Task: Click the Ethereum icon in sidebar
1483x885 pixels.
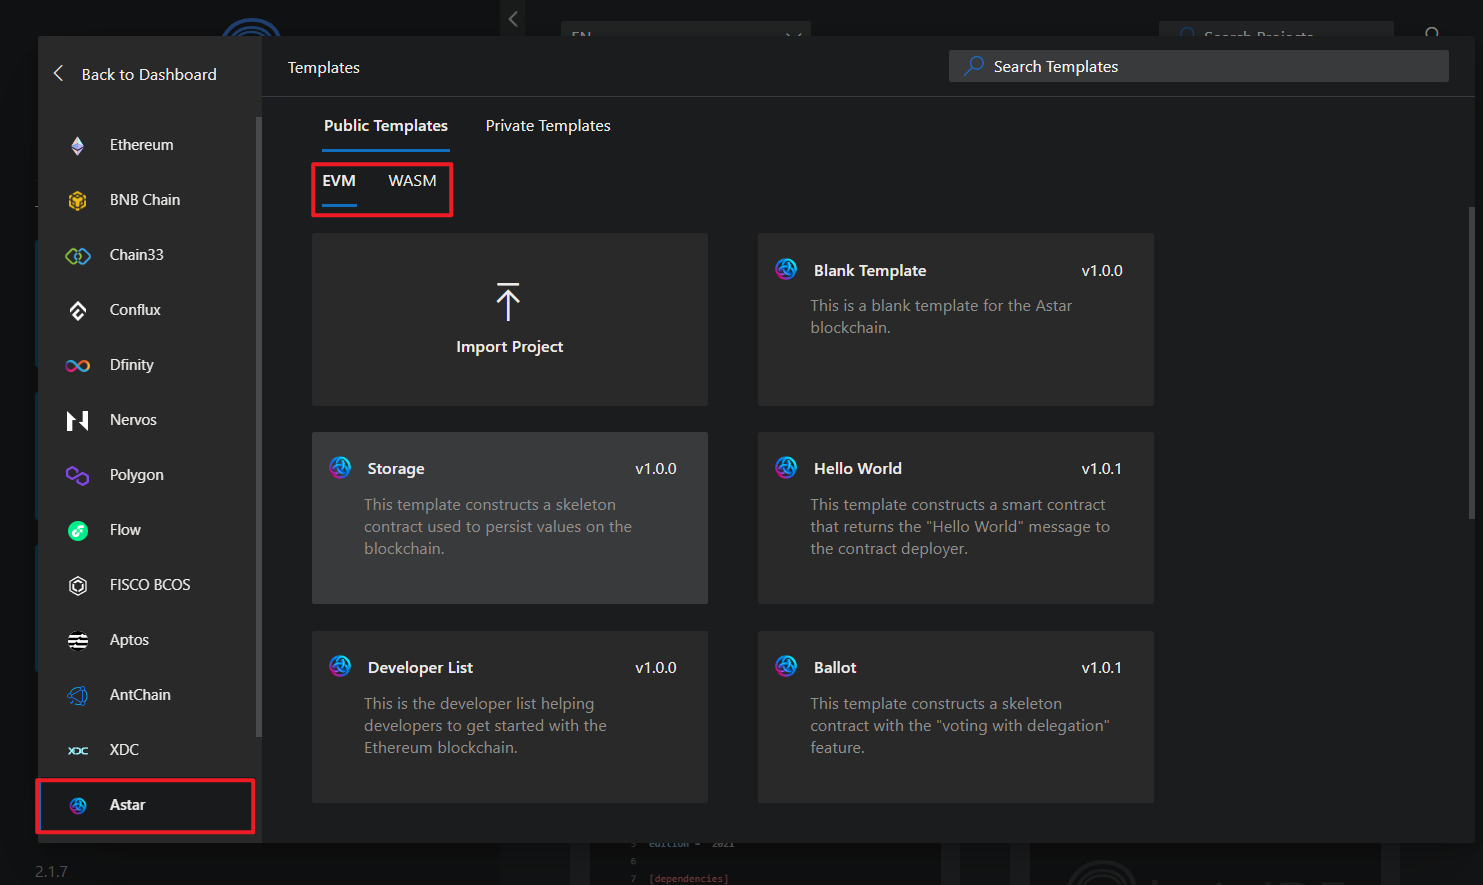Action: coord(78,146)
